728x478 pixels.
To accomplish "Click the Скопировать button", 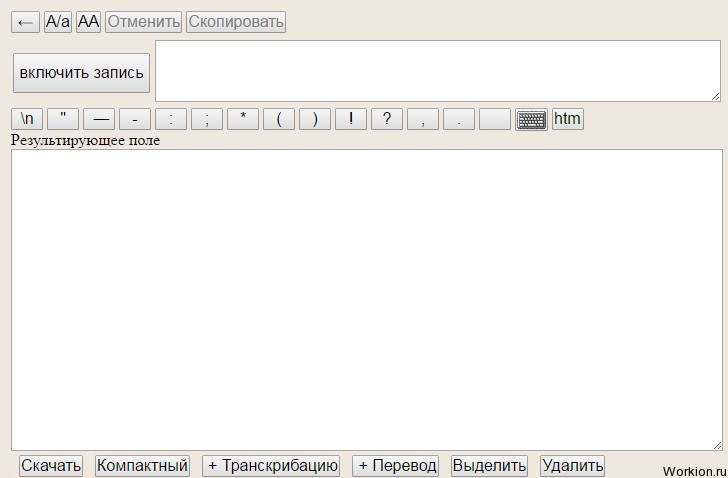I will coord(236,22).
